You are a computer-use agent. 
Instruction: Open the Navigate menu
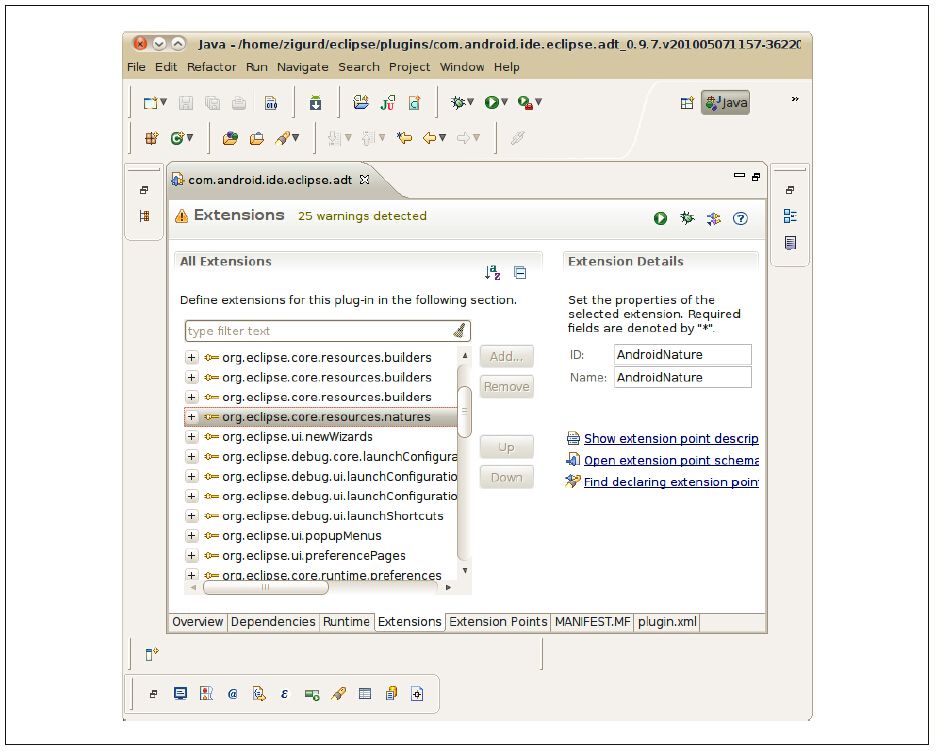(x=303, y=67)
